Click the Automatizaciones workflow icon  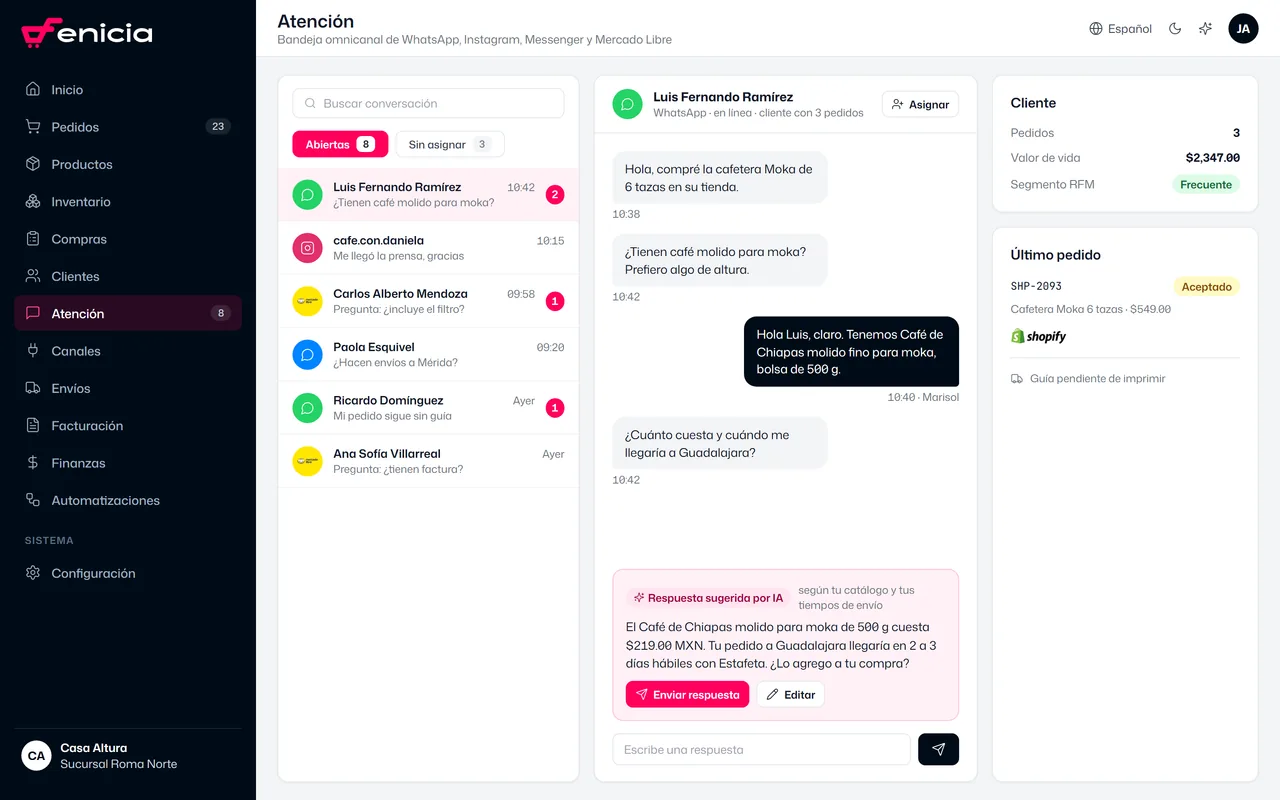point(33,500)
